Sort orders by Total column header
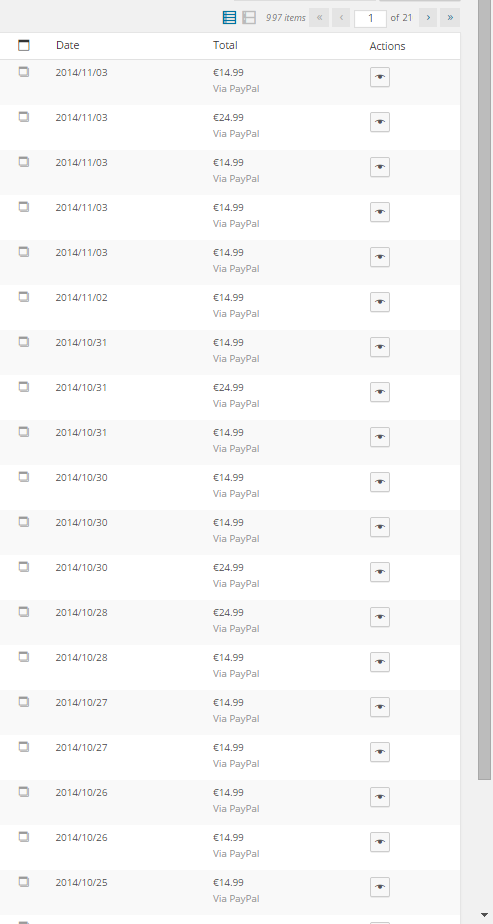This screenshot has height=924, width=493. [x=225, y=45]
